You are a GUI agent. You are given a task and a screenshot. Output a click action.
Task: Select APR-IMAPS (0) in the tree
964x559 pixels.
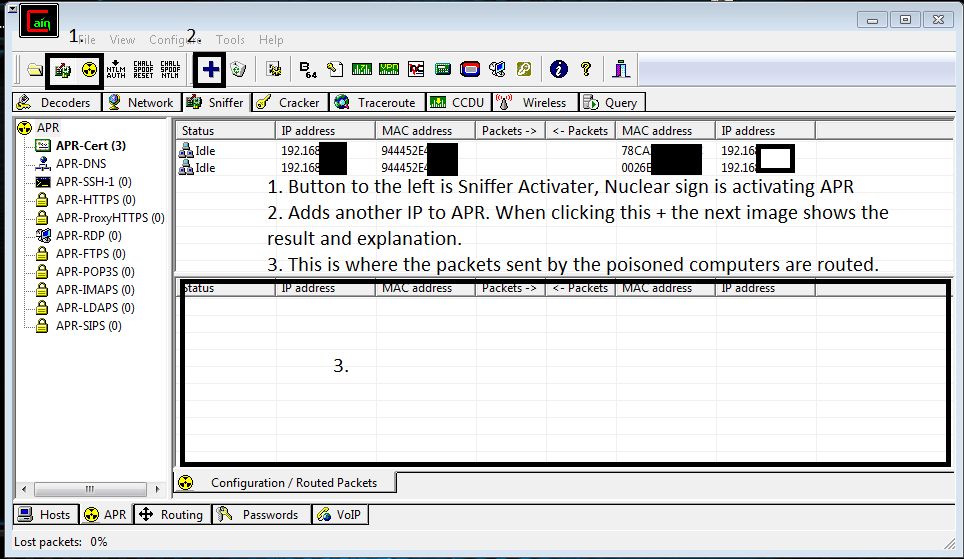tap(95, 290)
